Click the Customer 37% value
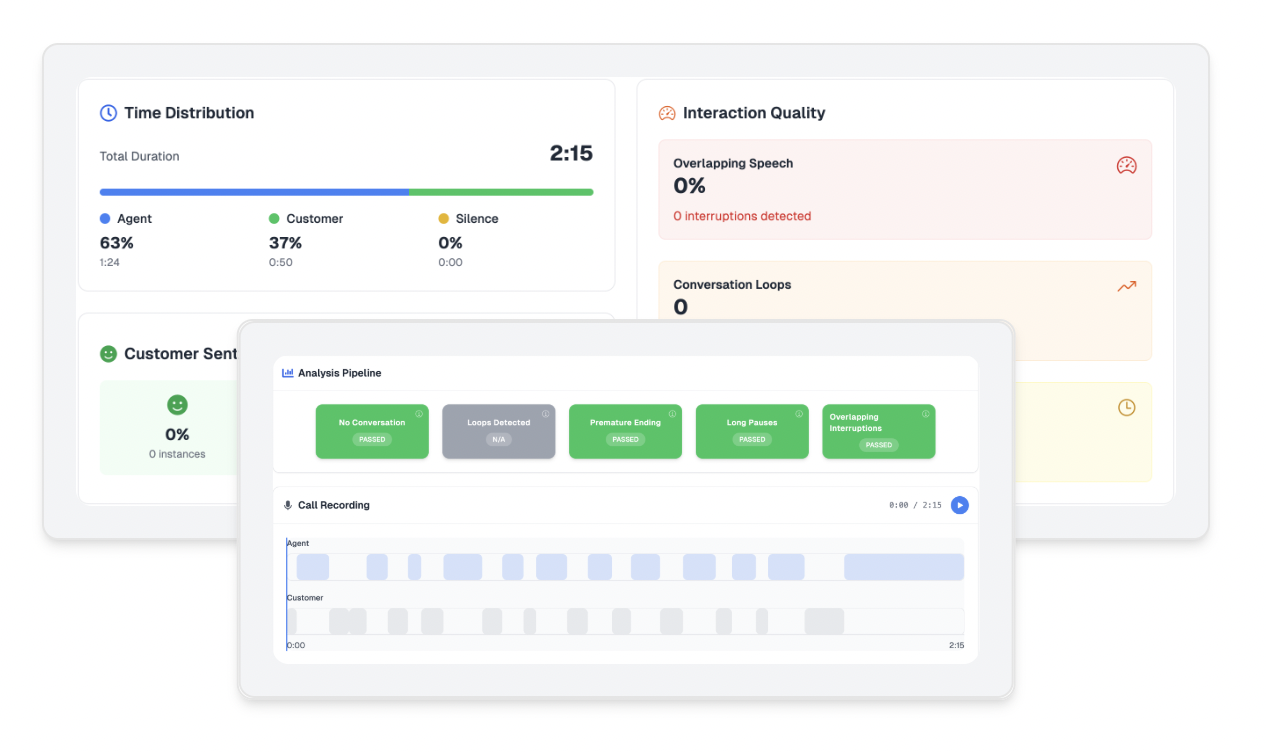 285,243
